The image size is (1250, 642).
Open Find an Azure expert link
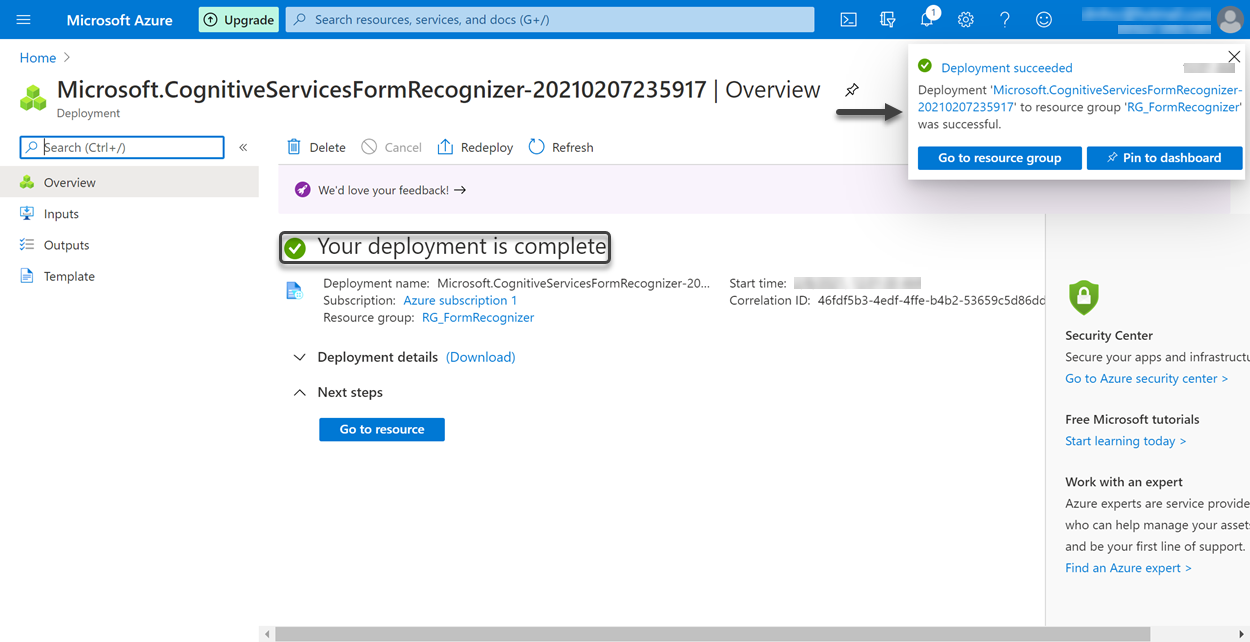1128,568
